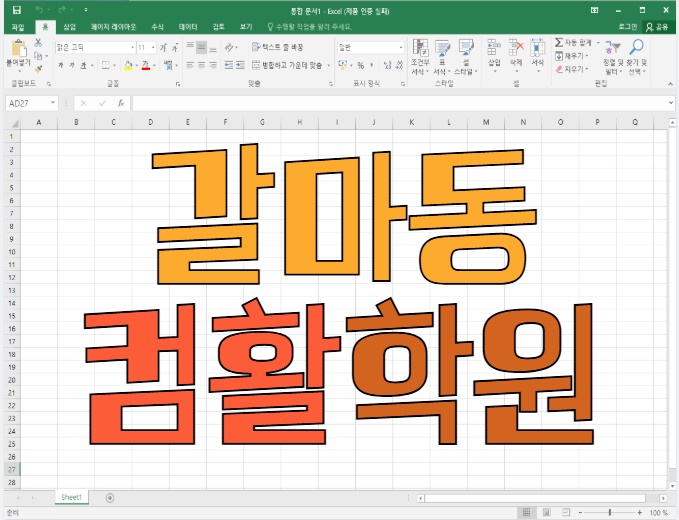Click the Format cells (서식) icon
The image size is (679, 520).
[537, 47]
